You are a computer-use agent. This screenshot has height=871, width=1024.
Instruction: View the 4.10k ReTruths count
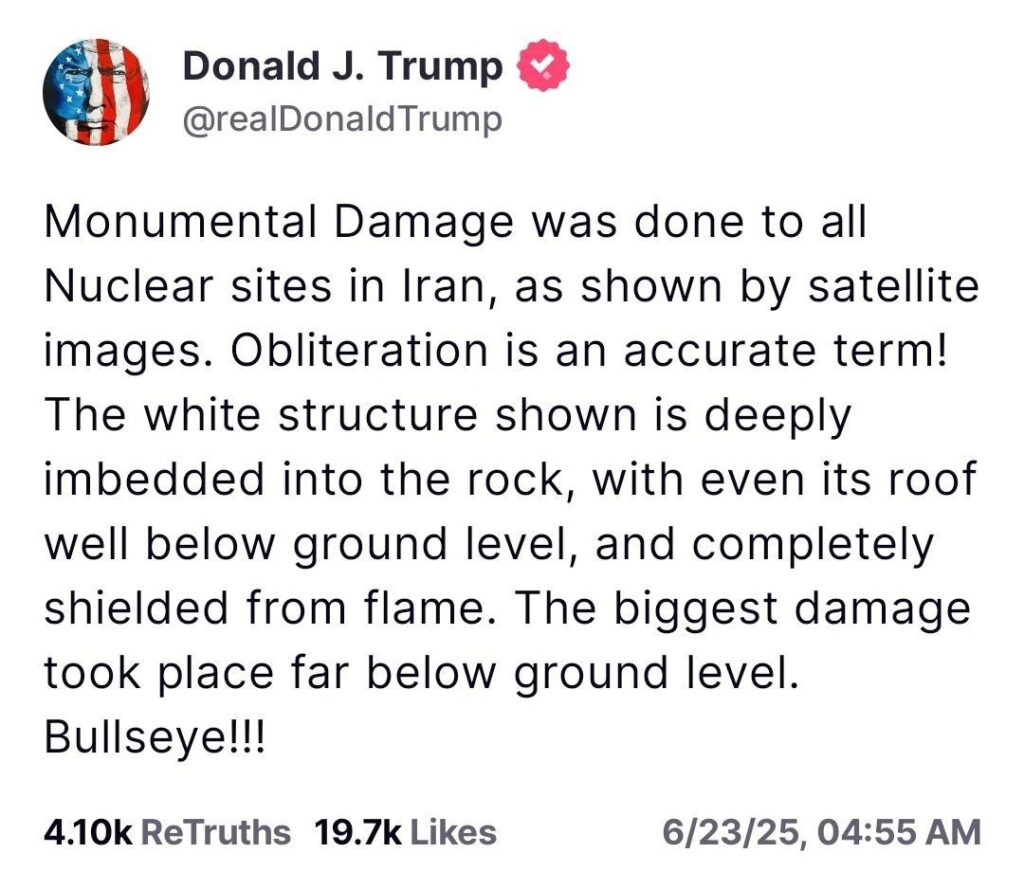point(88,832)
